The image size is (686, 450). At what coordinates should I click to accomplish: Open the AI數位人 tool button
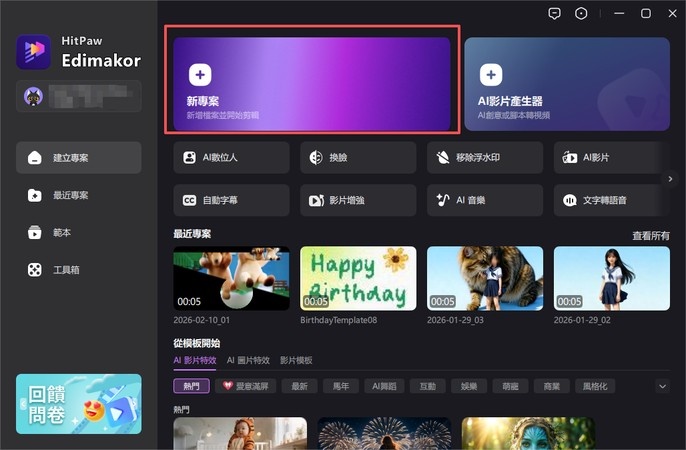coord(231,157)
